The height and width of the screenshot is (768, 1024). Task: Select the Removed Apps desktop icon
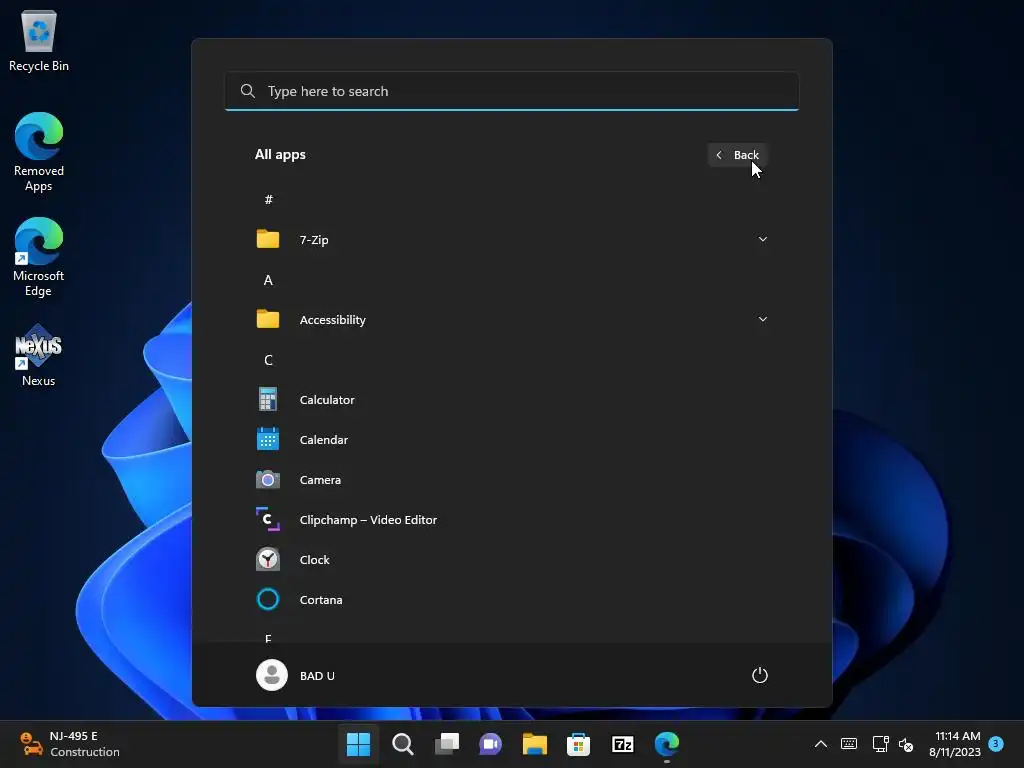click(x=39, y=152)
